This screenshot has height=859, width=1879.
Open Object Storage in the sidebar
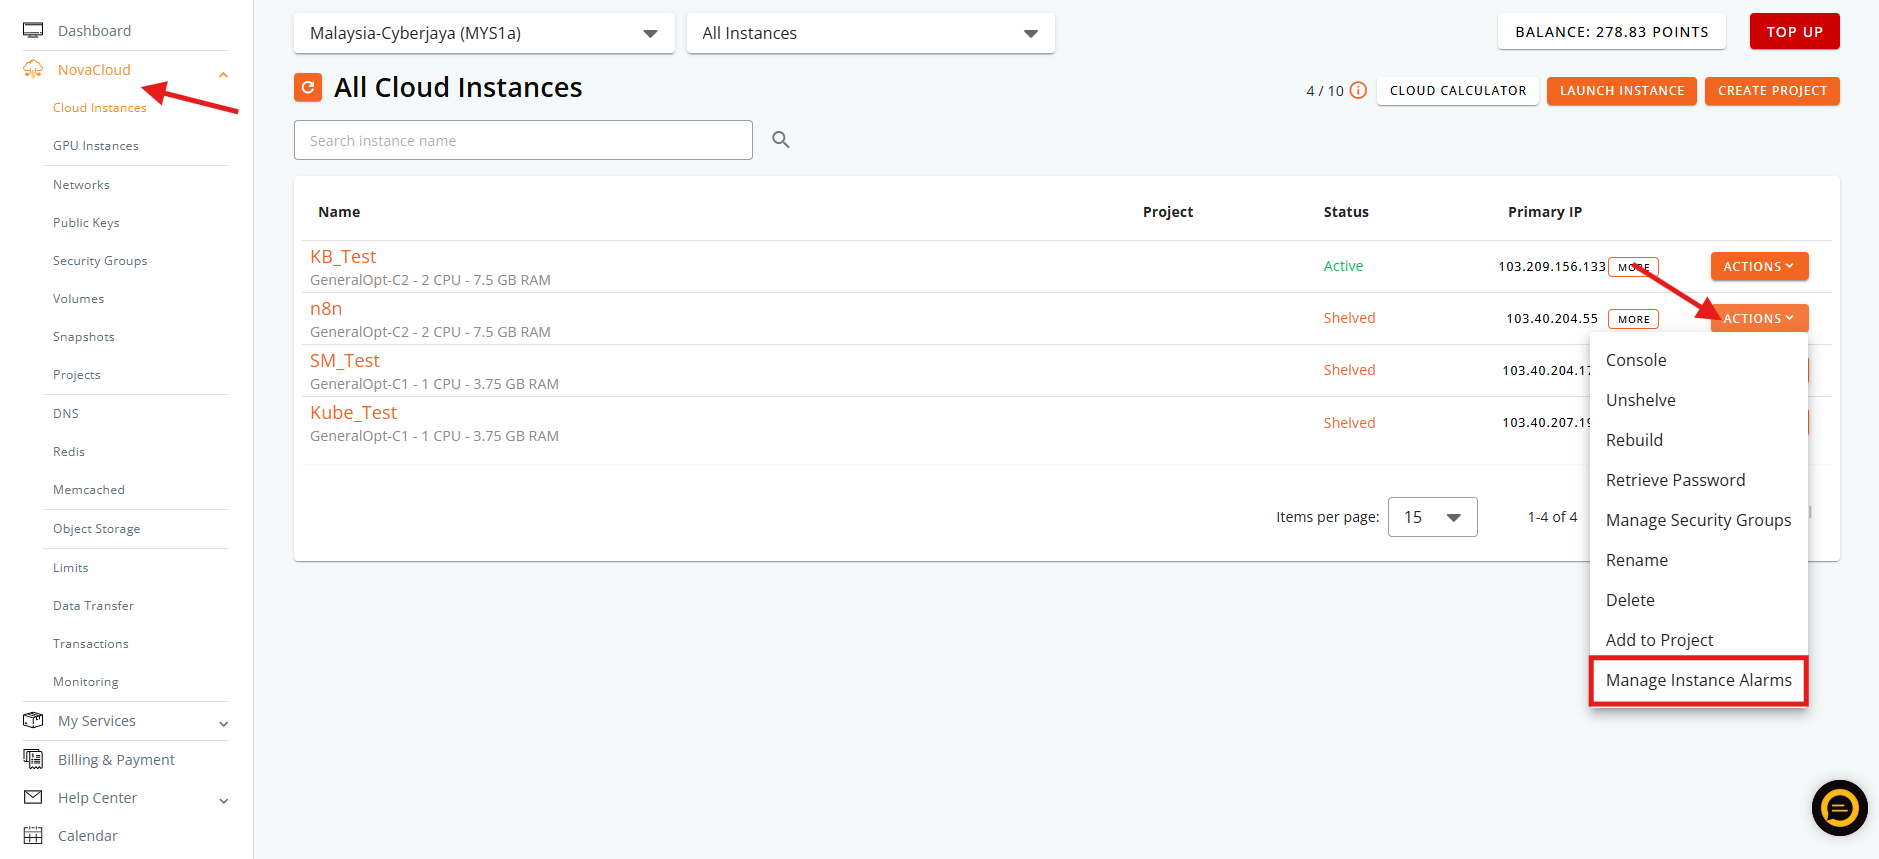coord(96,529)
